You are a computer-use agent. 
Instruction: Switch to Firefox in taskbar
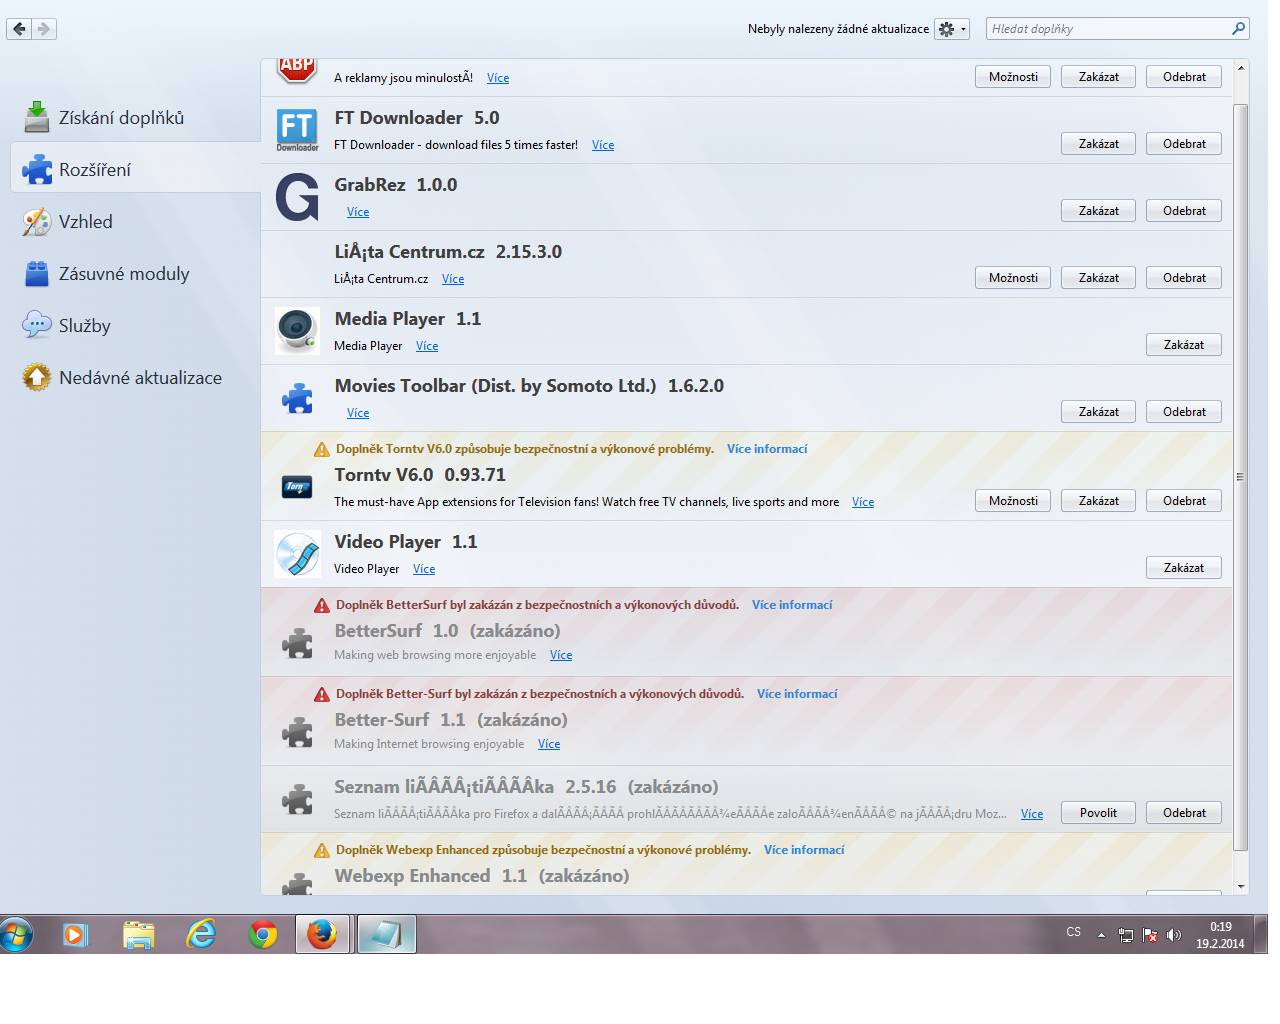(322, 935)
